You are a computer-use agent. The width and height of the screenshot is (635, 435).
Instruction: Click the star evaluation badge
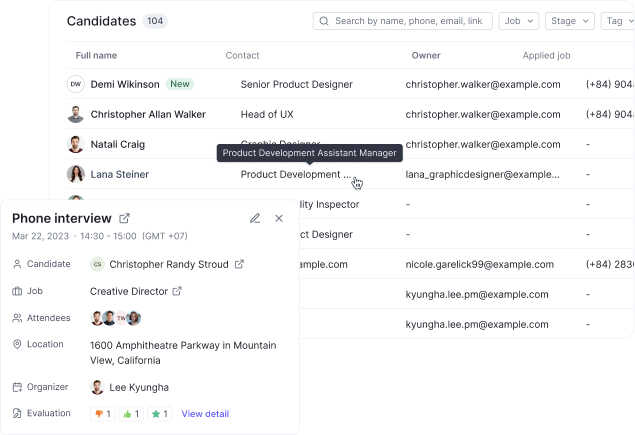(159, 413)
